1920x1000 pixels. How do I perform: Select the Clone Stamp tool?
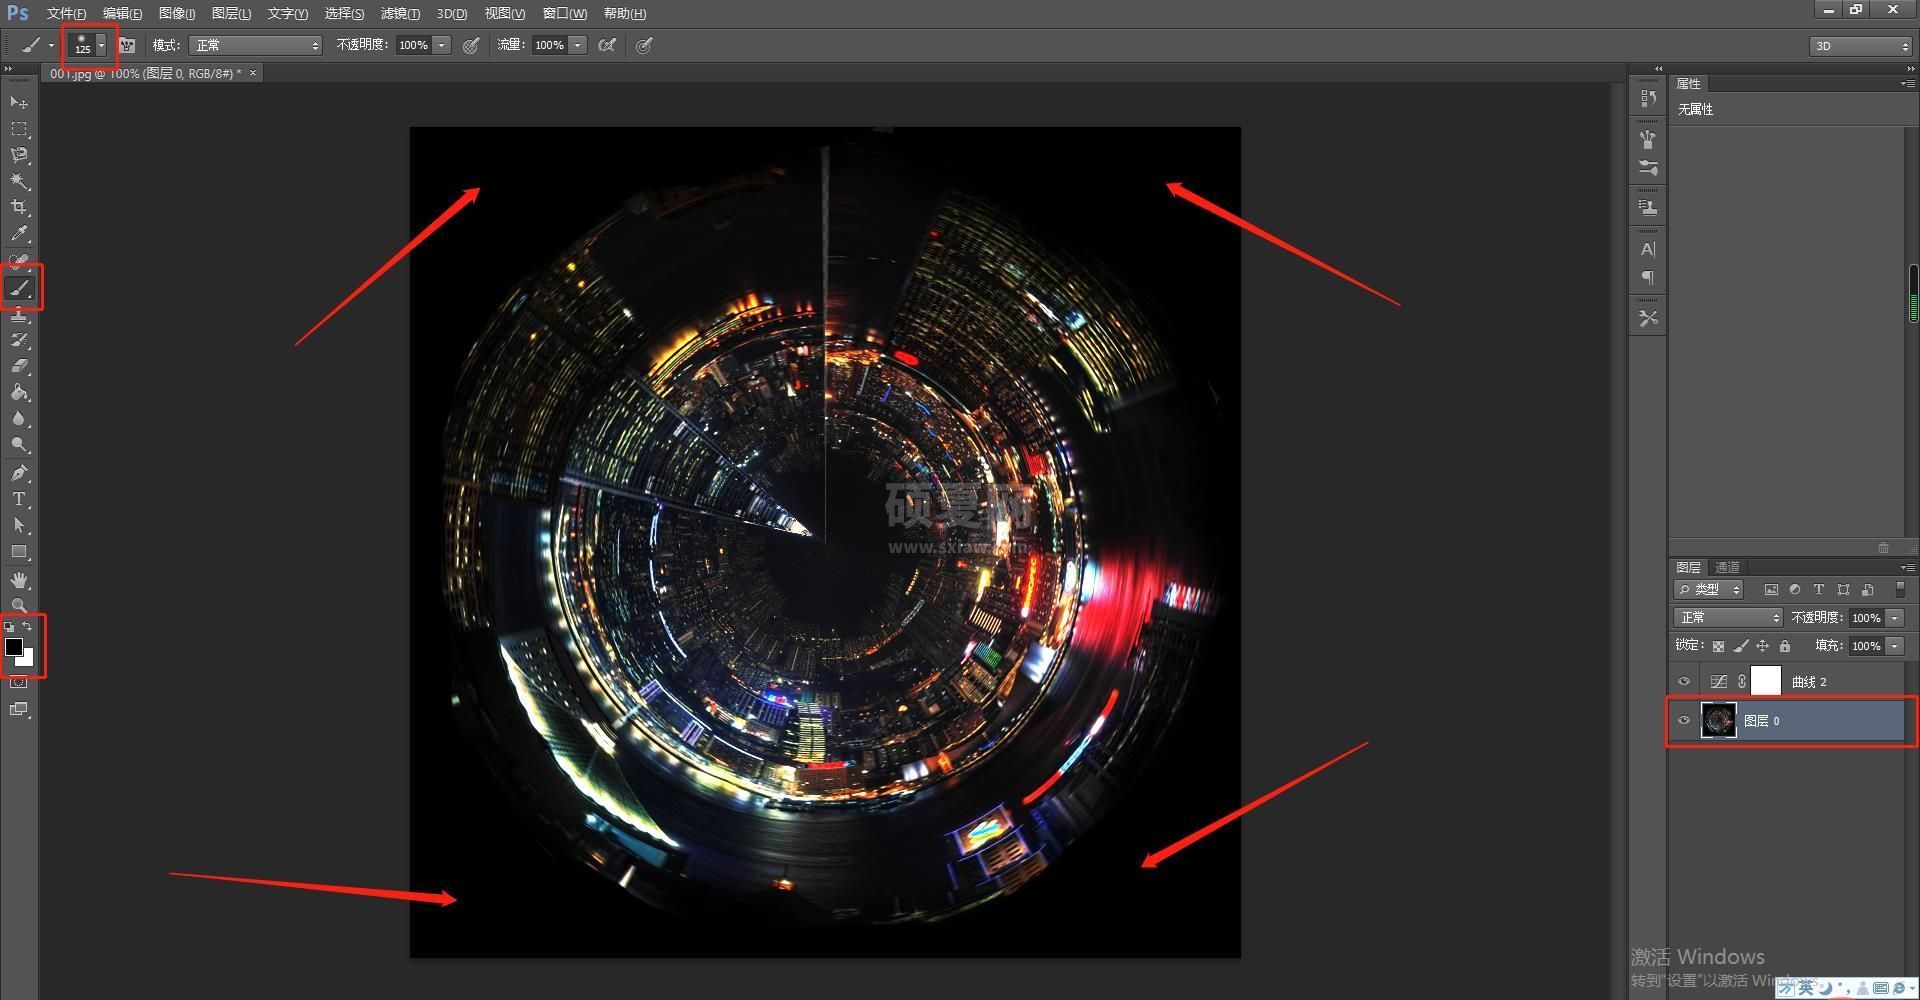pos(19,314)
